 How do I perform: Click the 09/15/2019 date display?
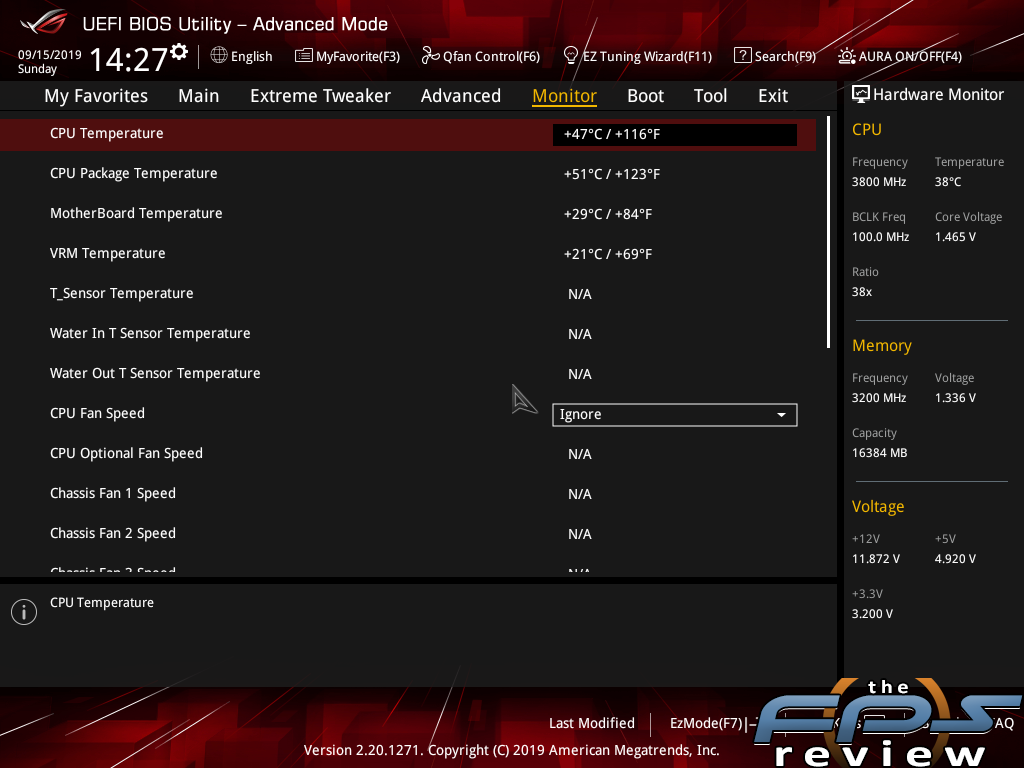[x=50, y=55]
